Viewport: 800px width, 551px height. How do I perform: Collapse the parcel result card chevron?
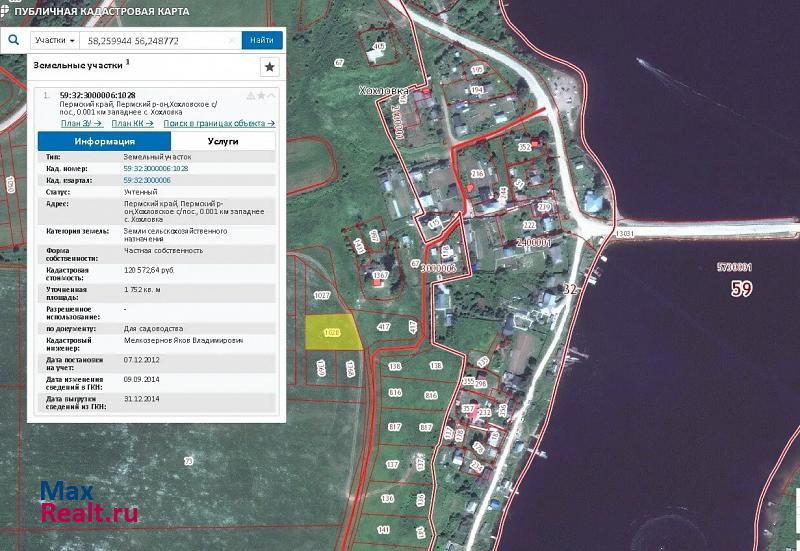[272, 96]
